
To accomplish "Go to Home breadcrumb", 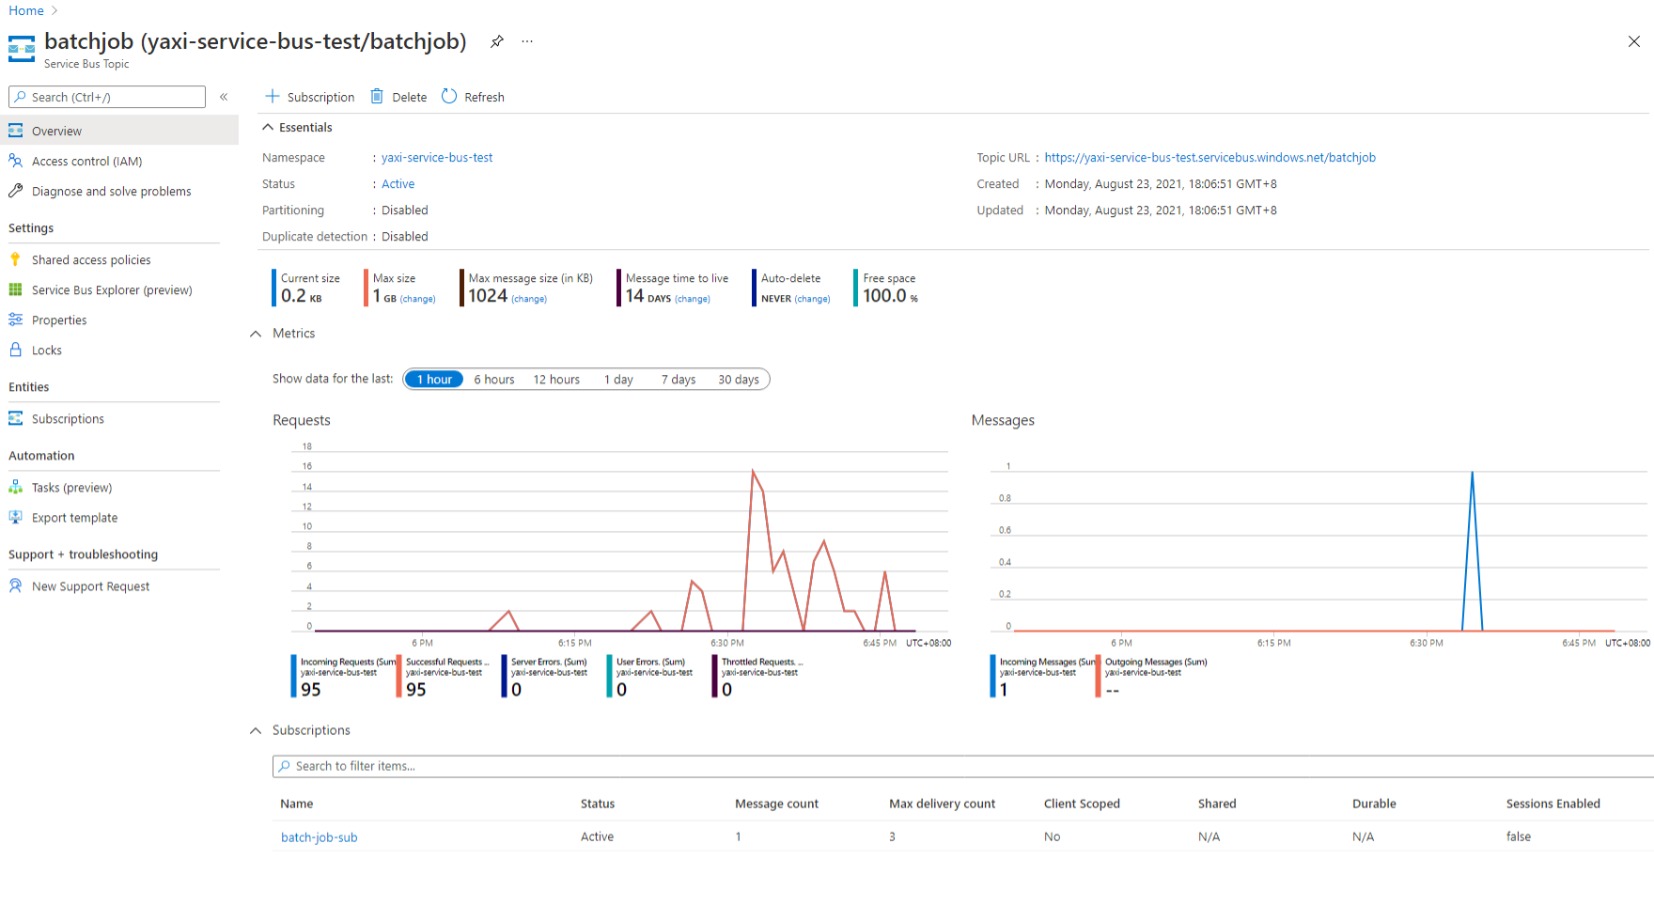I will click(26, 10).
